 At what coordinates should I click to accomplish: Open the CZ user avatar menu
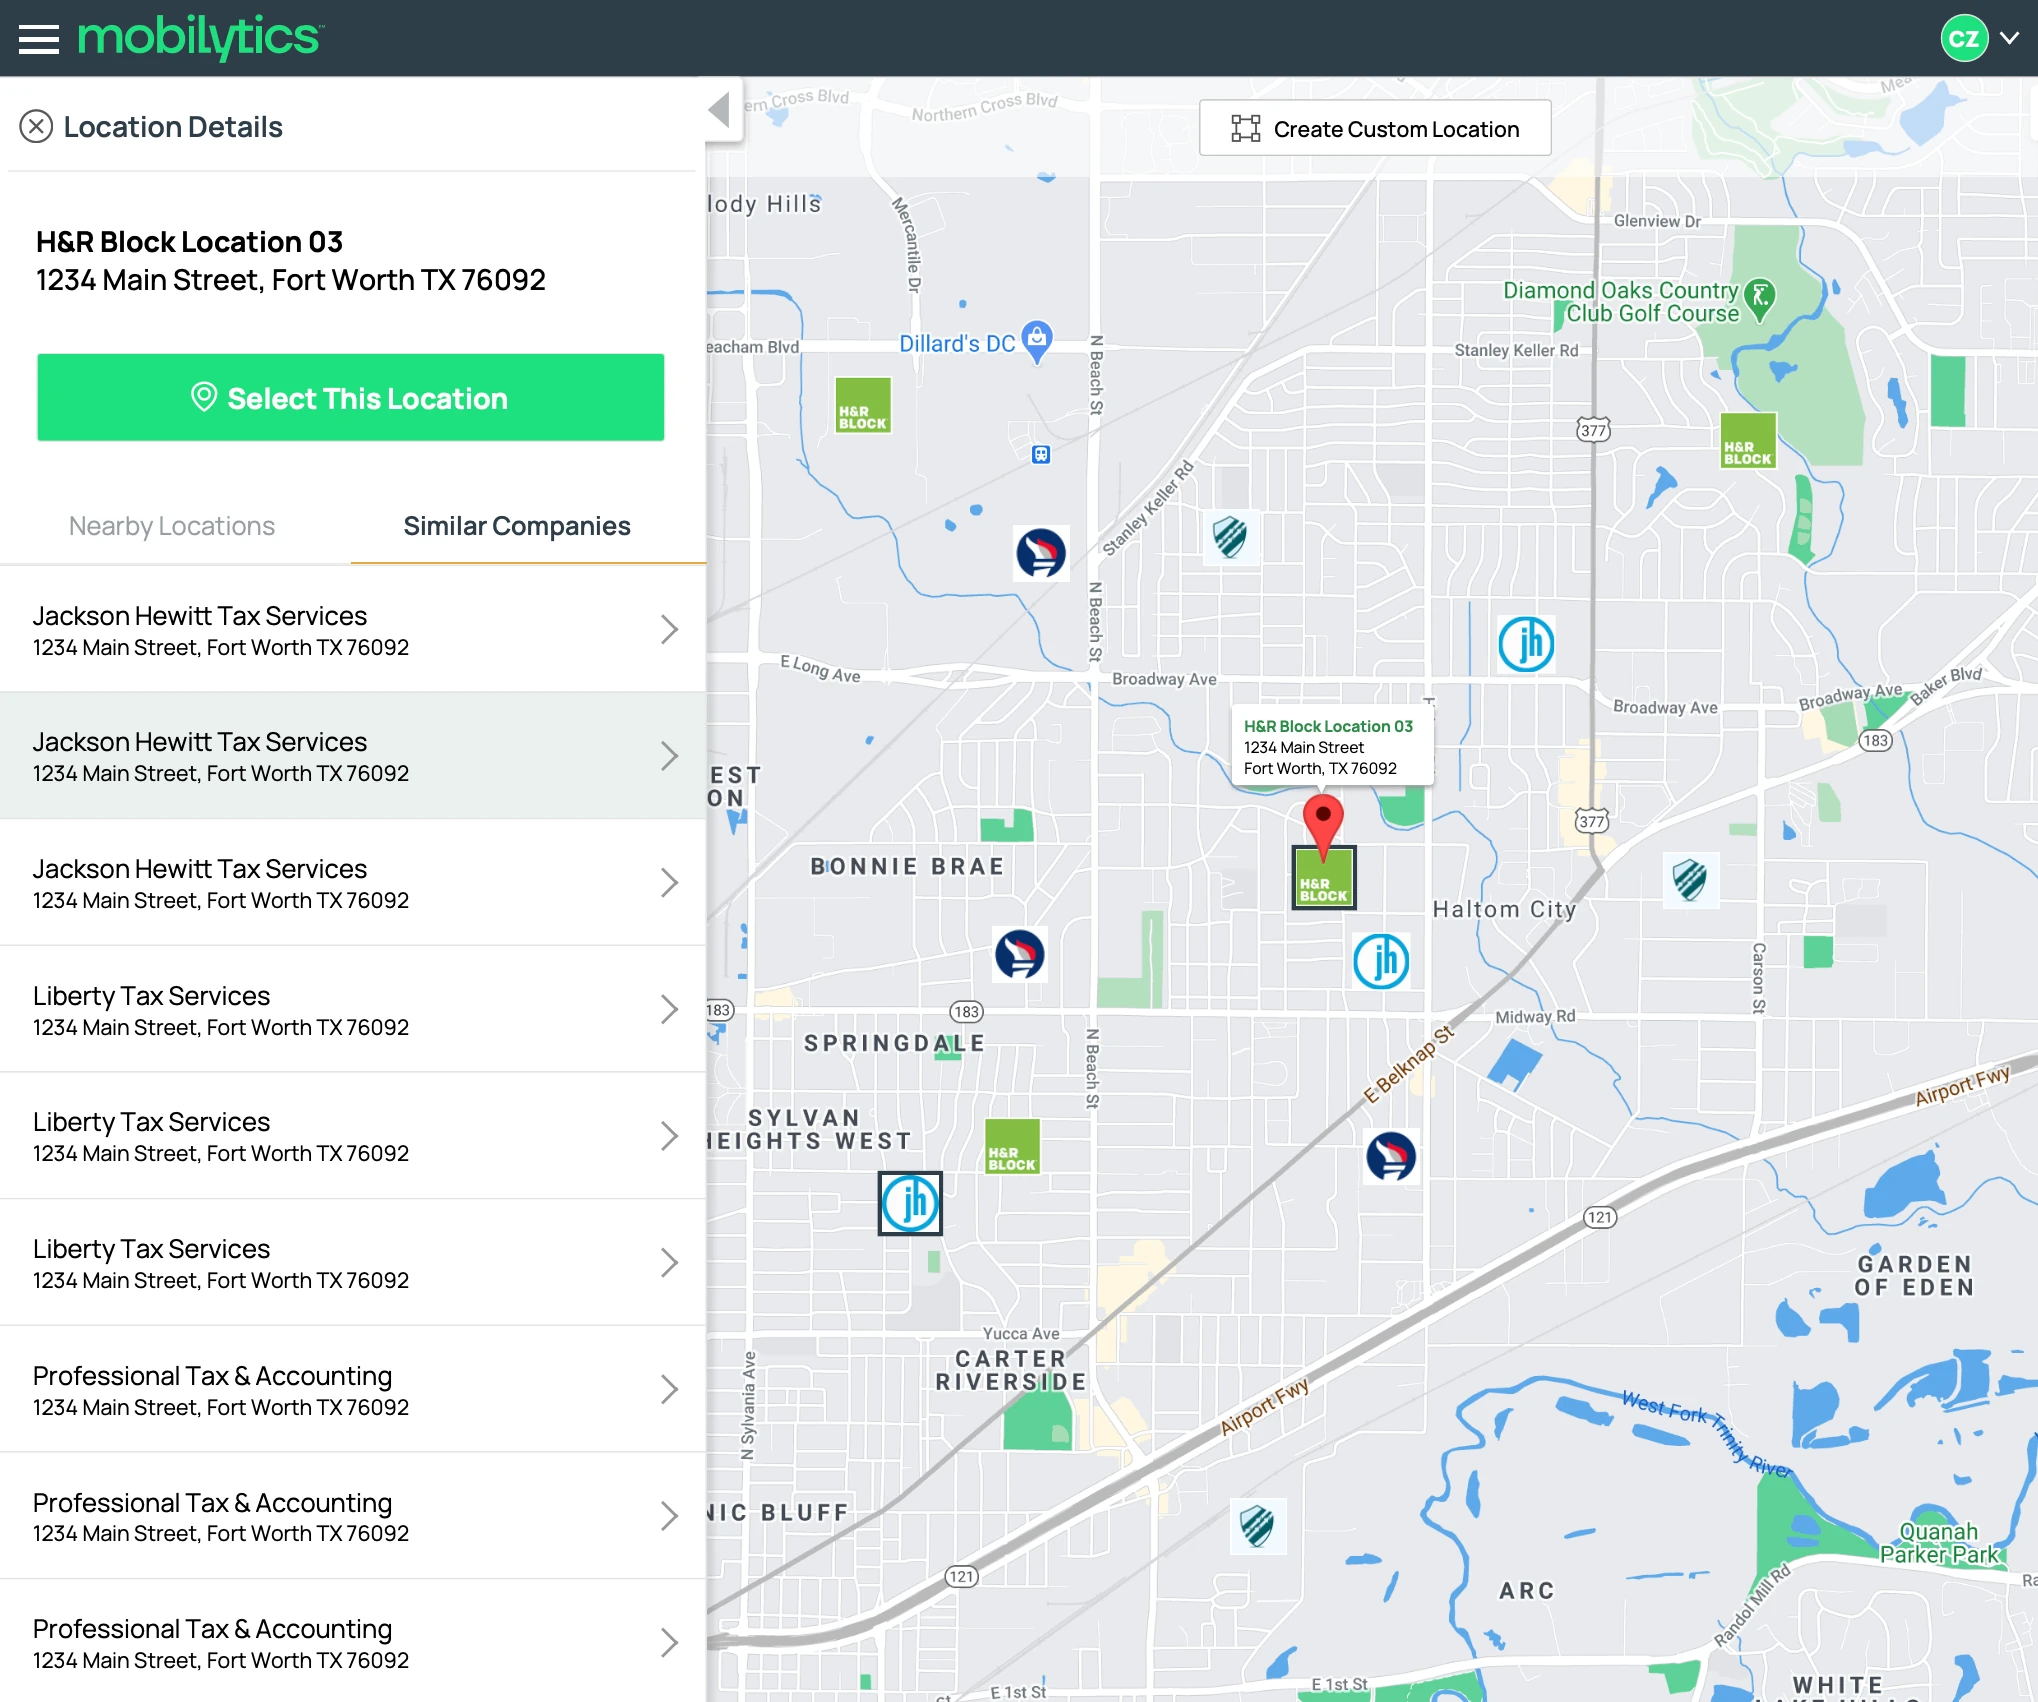(x=1964, y=38)
